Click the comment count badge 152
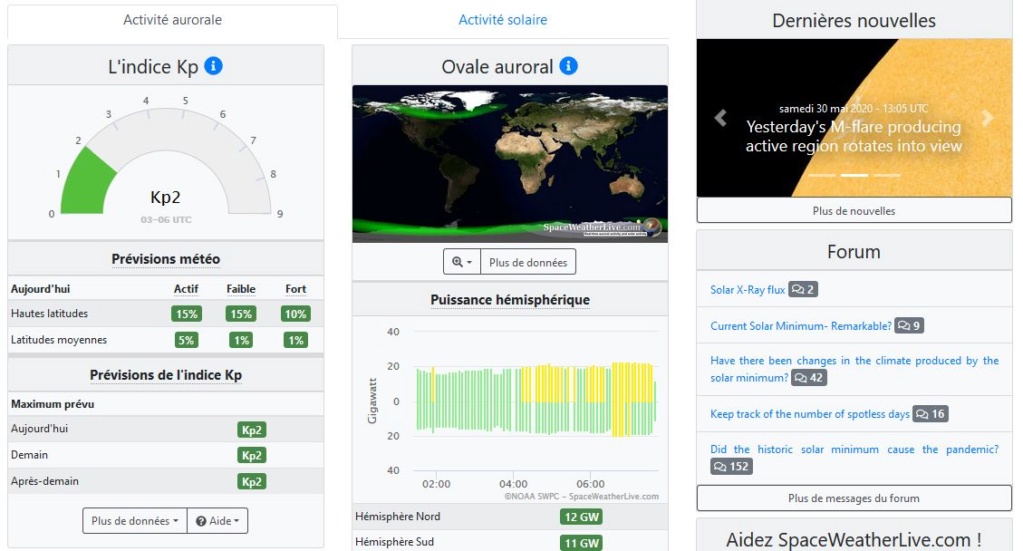Viewport: 1023px width, 551px height. coord(731,466)
